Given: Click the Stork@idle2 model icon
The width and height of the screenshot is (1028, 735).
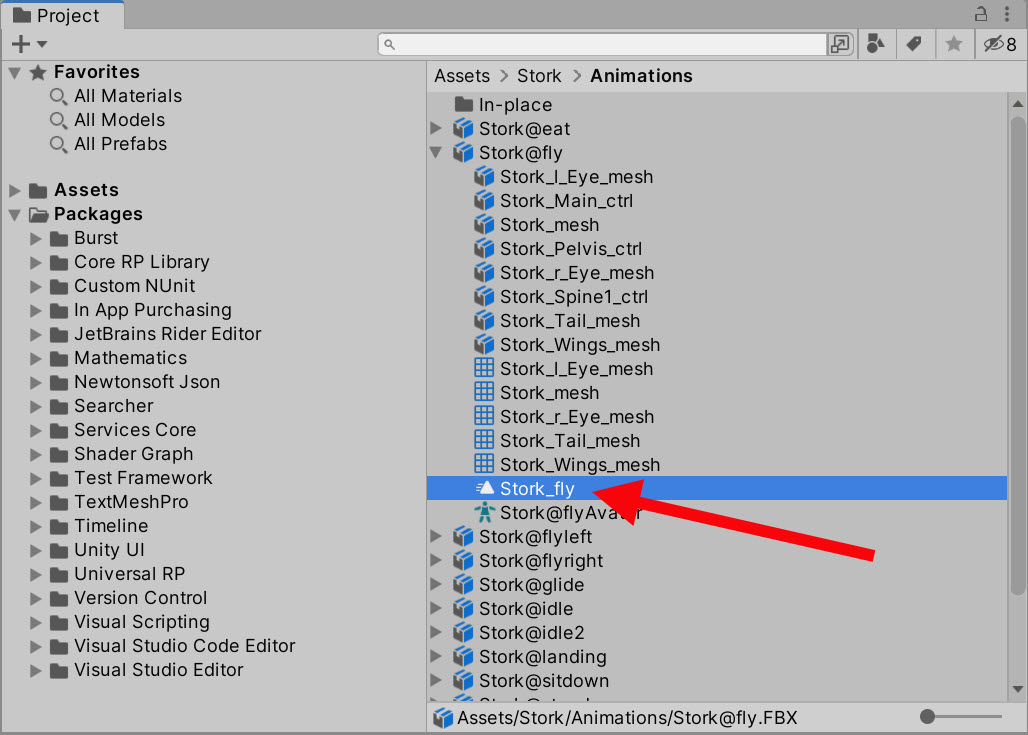Looking at the screenshot, I should [x=463, y=633].
